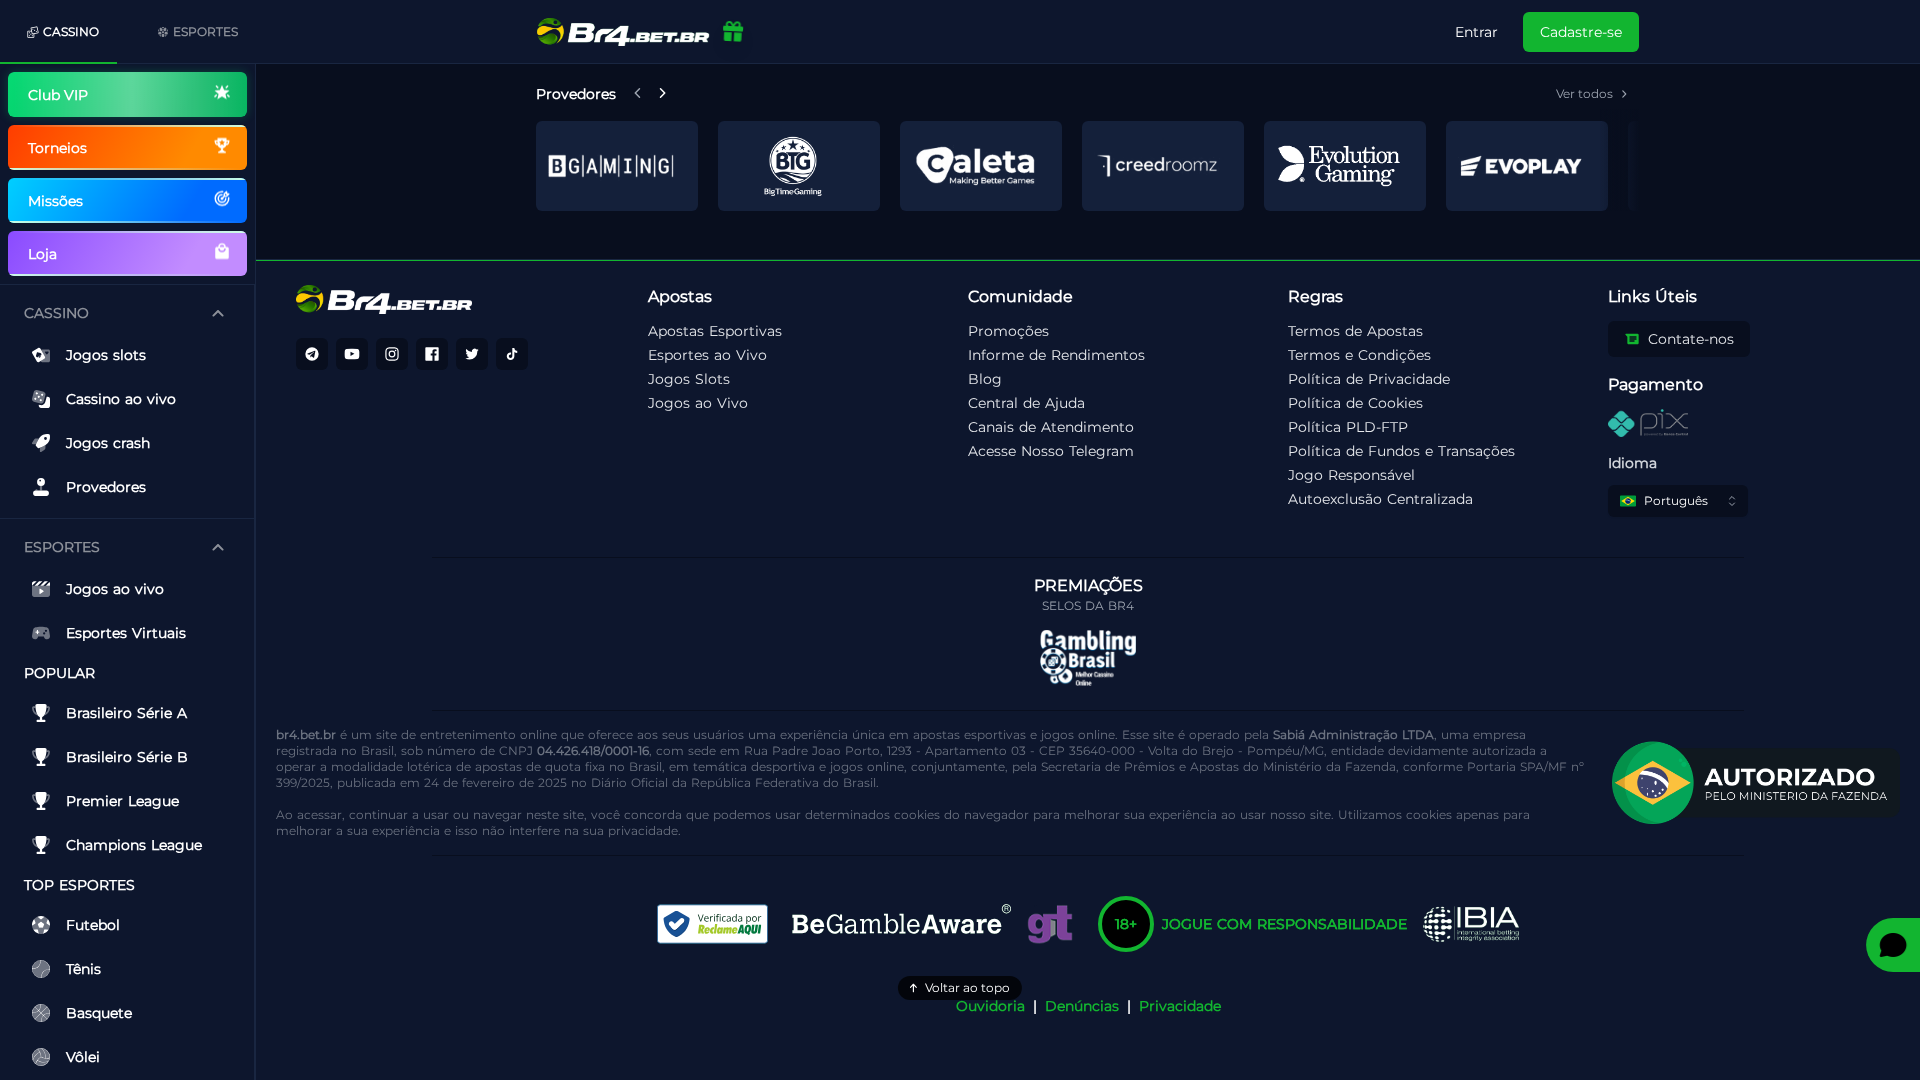Screen dimensions: 1920x1080
Task: Open the Creedroomz provider card
Action: click(x=1163, y=166)
